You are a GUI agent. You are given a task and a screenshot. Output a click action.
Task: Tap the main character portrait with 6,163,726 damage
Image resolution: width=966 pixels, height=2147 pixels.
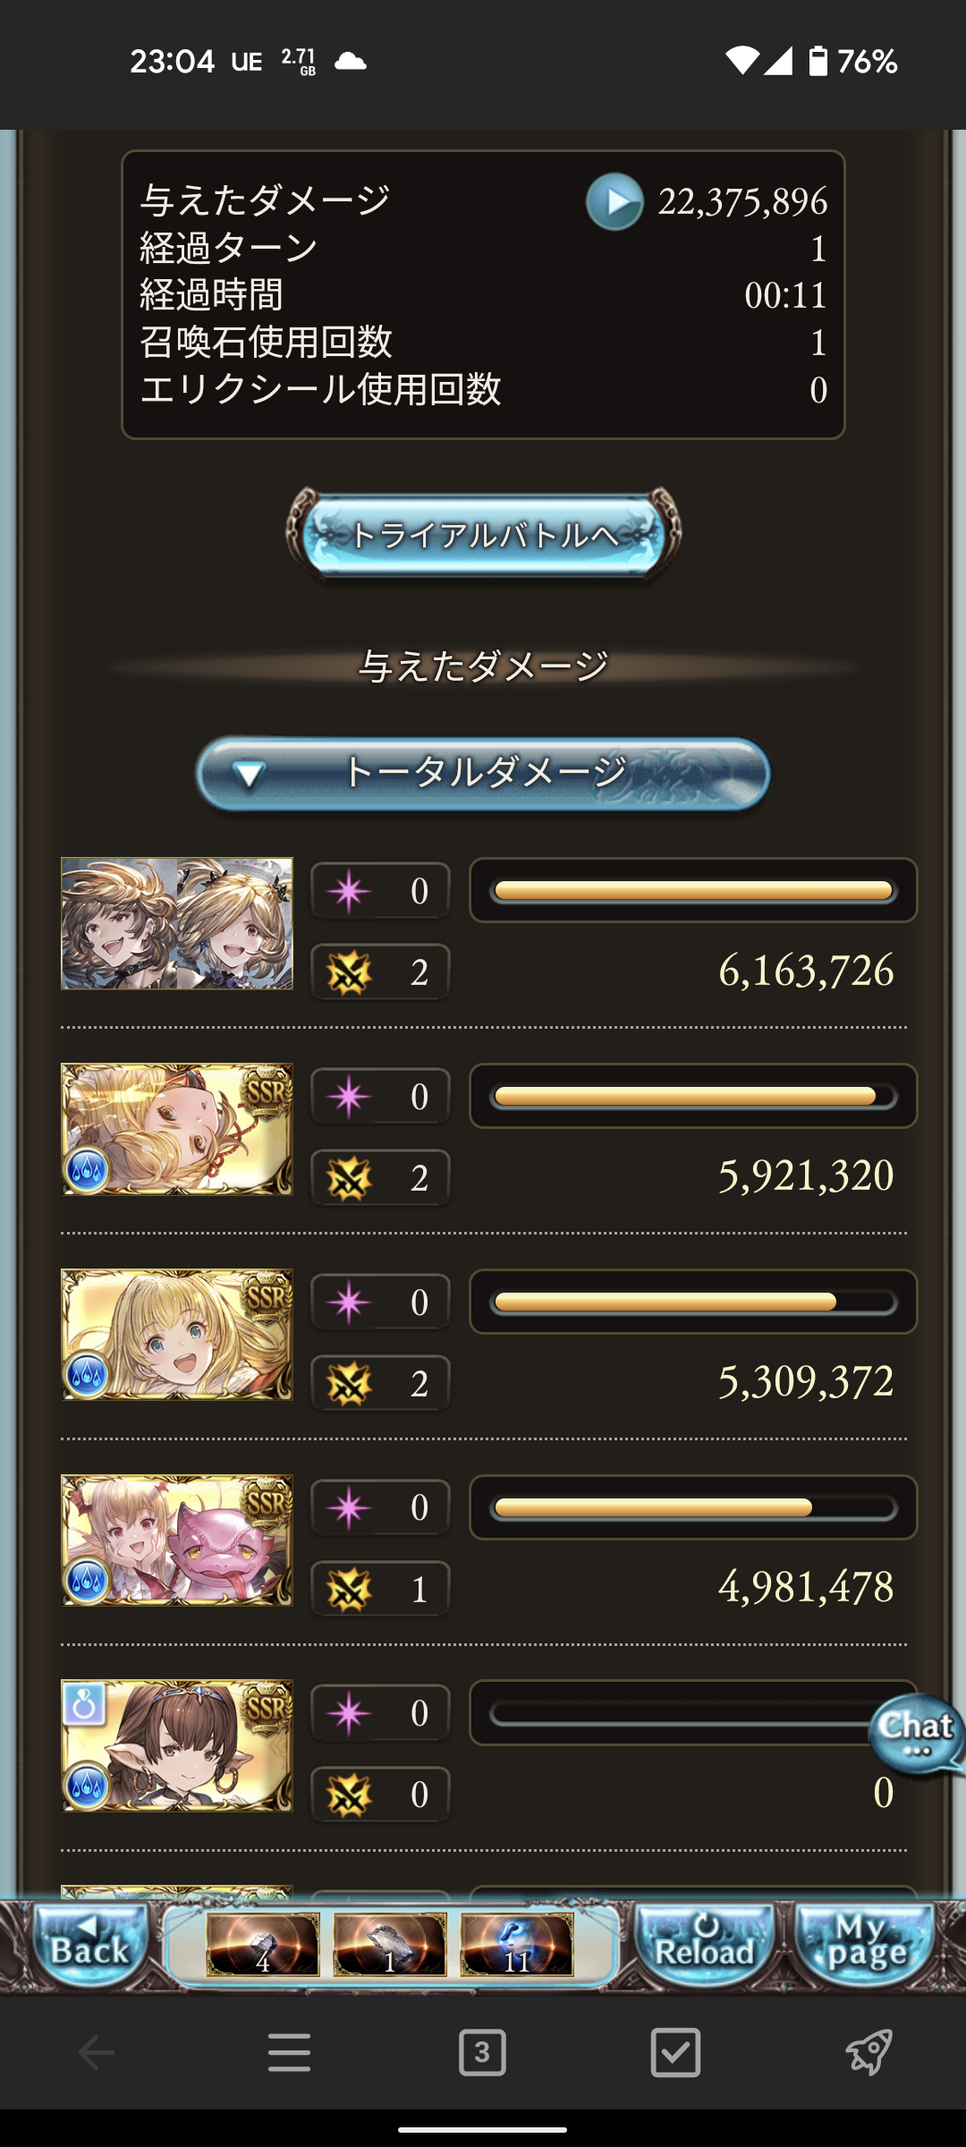177,923
